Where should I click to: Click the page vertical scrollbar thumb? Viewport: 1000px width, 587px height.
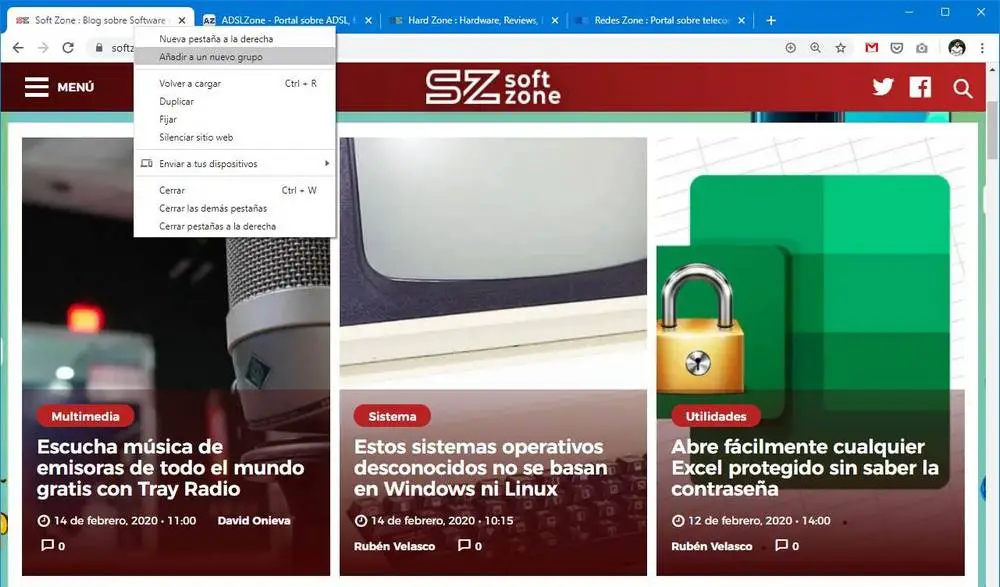pos(992,115)
